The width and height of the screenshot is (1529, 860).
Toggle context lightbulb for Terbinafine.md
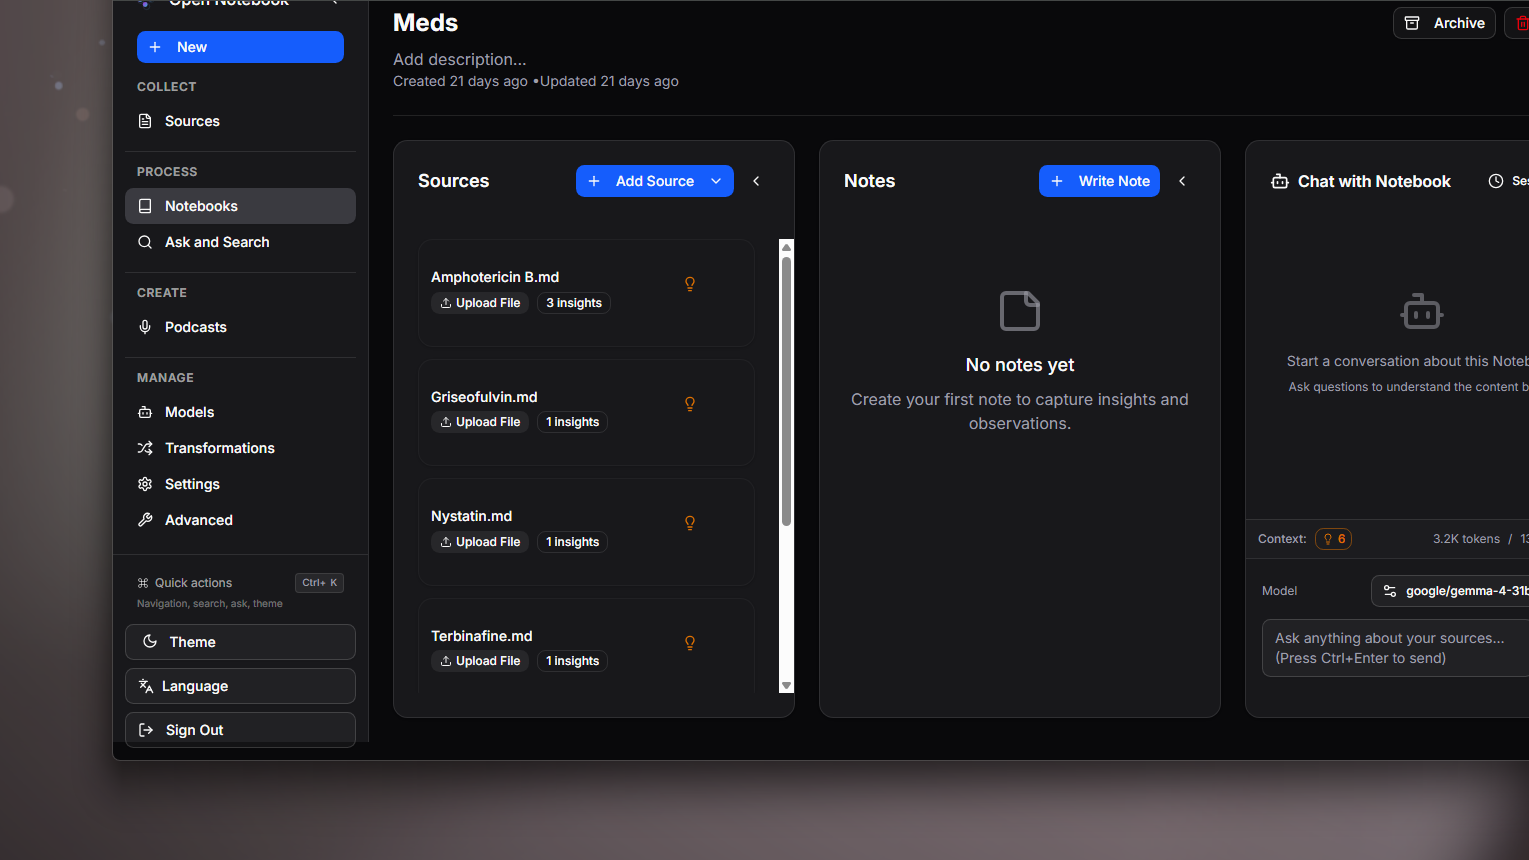(x=690, y=643)
